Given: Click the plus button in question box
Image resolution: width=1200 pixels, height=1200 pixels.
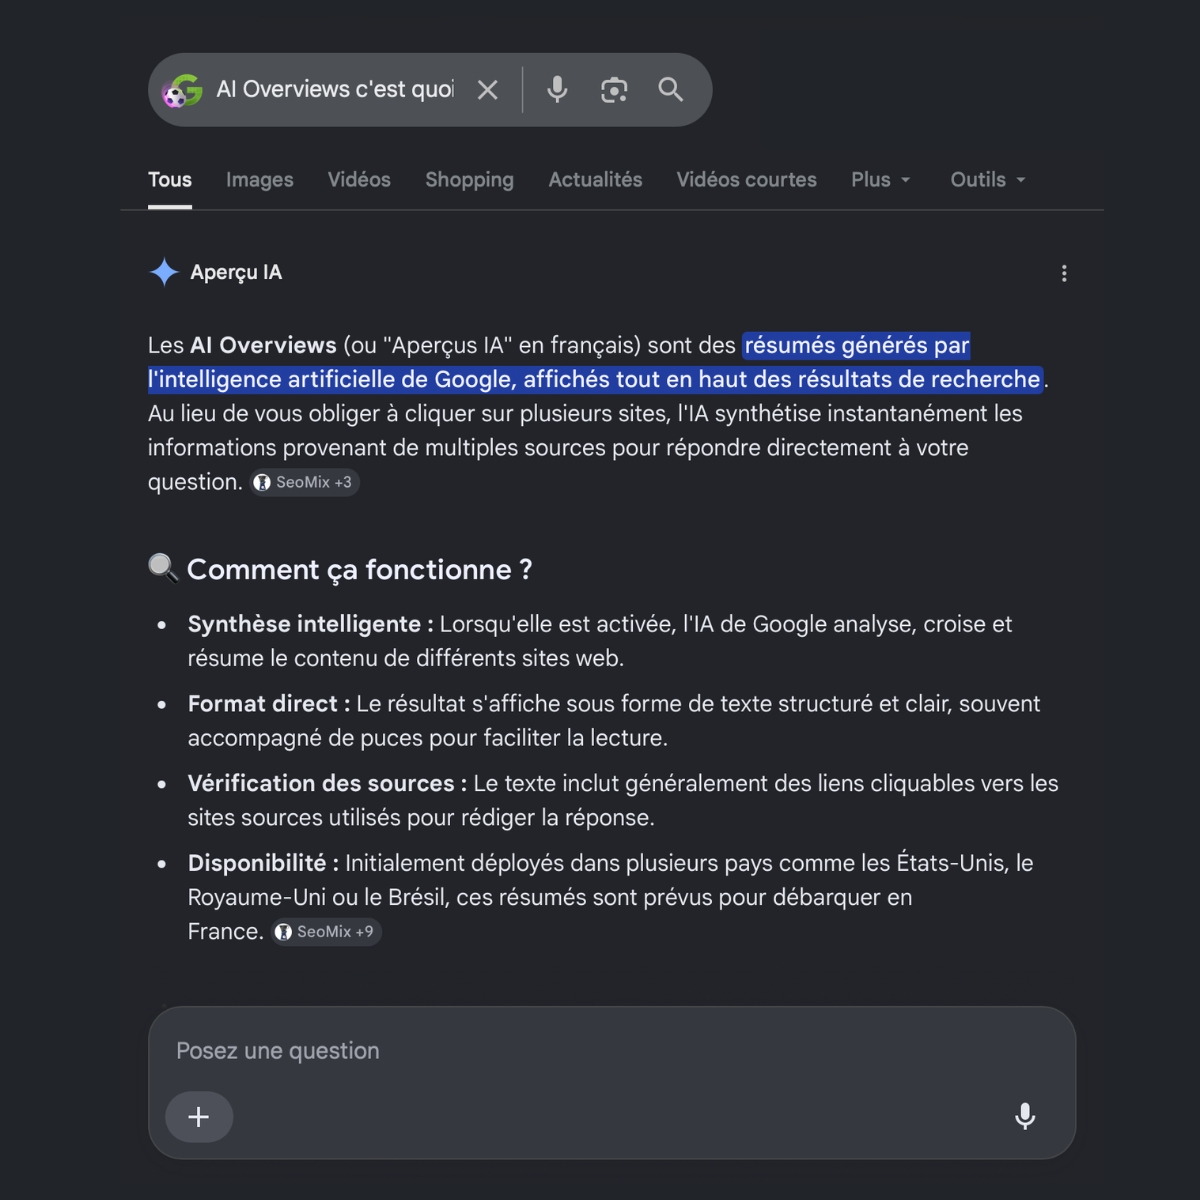Looking at the screenshot, I should 199,1117.
